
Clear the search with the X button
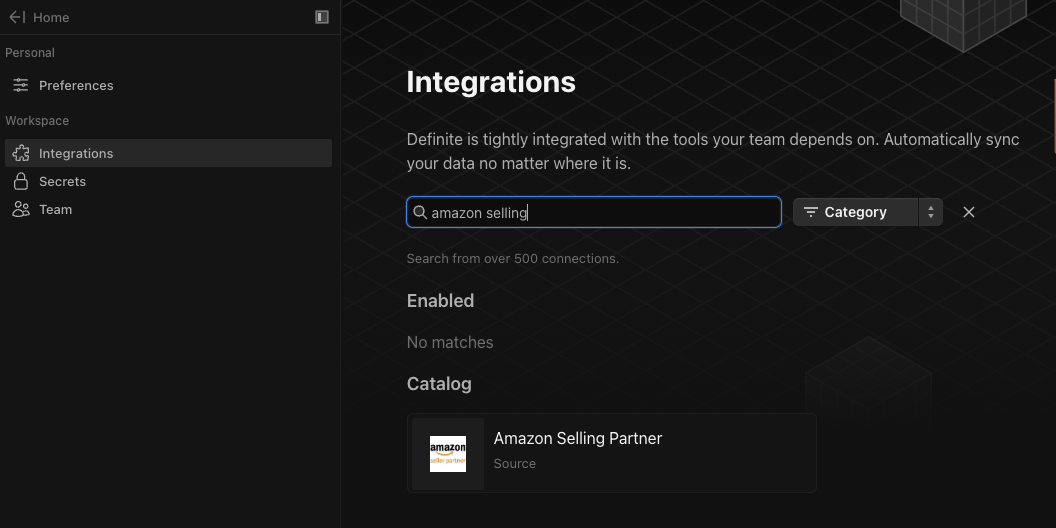pyautogui.click(x=969, y=212)
